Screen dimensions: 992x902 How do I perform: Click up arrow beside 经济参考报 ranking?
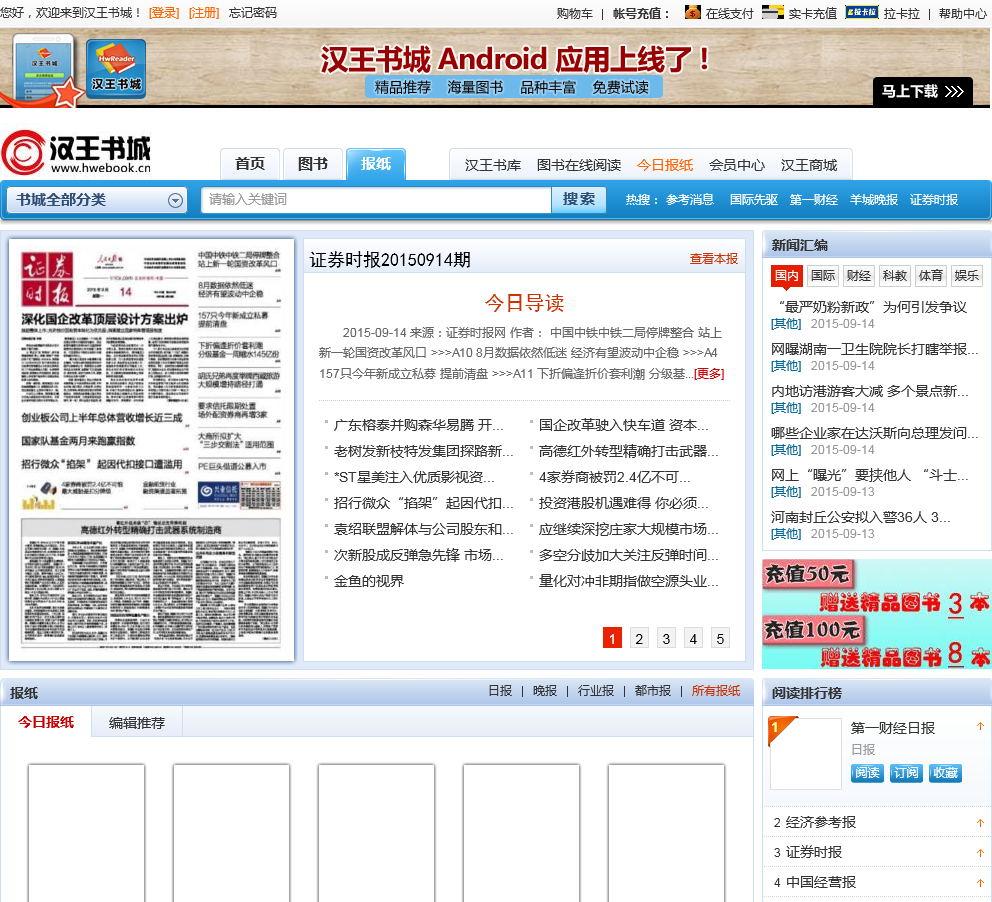point(980,823)
